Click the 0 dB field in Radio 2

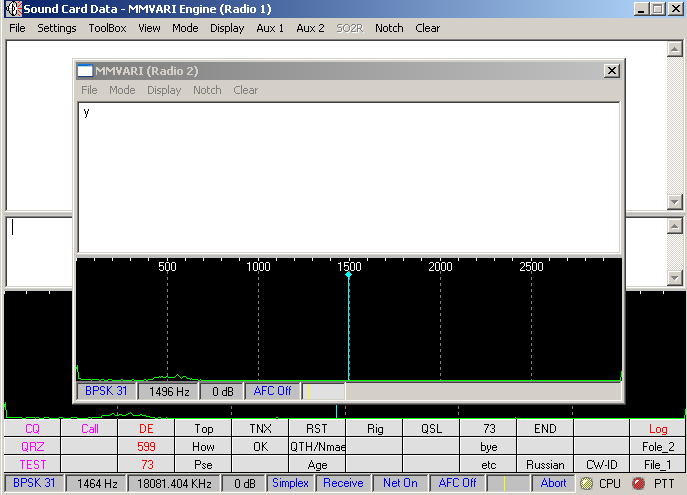point(222,391)
